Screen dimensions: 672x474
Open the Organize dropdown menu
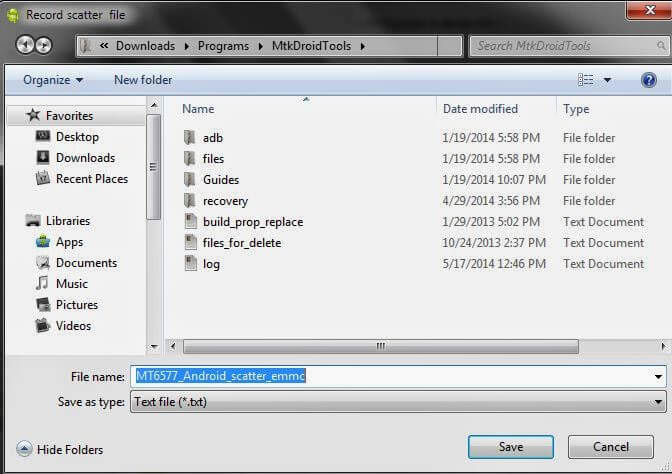pos(53,80)
